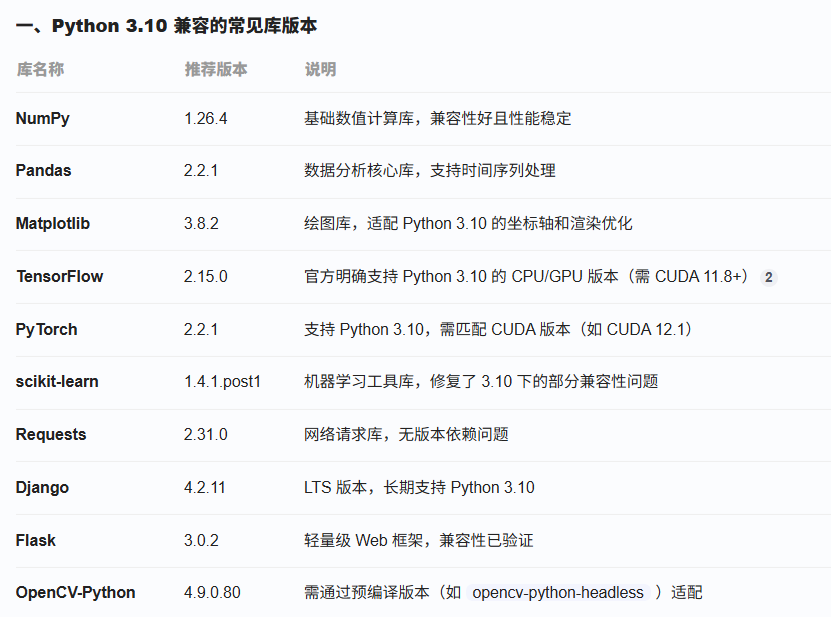Select the library name 'TensorFlow'
The height and width of the screenshot is (617, 831).
60,276
